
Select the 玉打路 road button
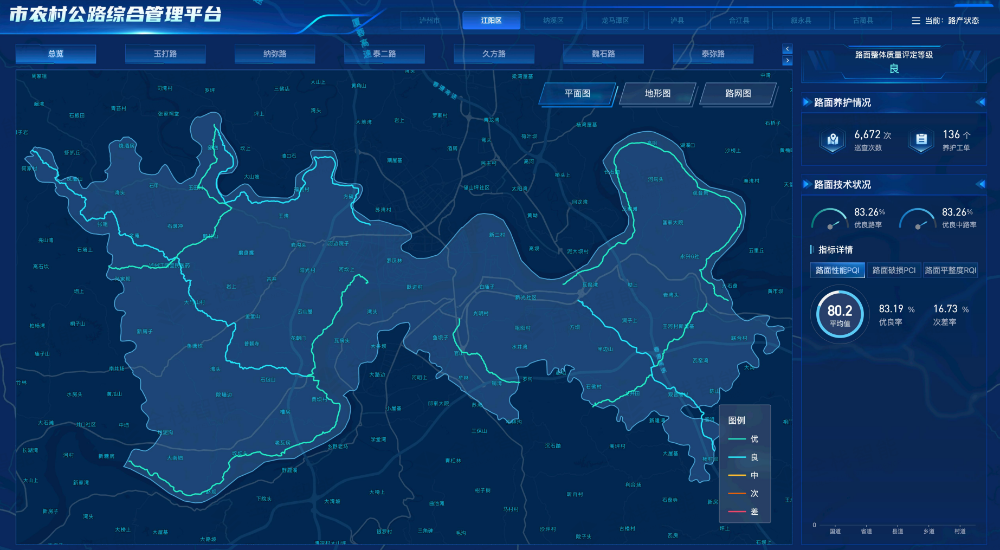tap(165, 54)
